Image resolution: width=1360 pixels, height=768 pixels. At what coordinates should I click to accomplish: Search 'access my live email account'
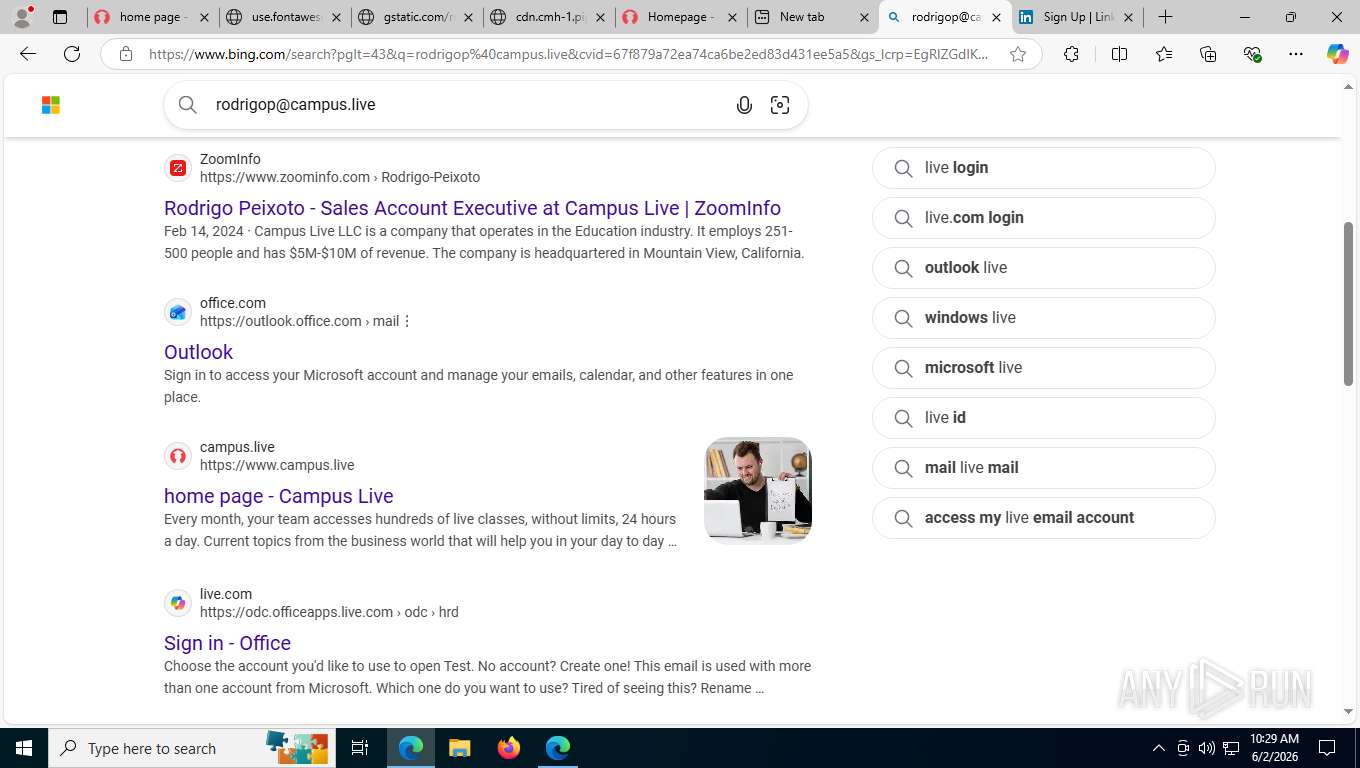(x=1044, y=518)
